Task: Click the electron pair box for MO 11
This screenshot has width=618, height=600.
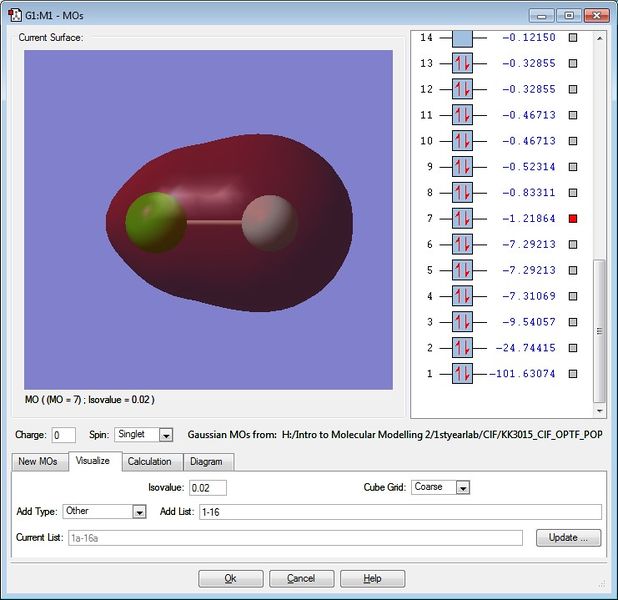Action: 462,115
